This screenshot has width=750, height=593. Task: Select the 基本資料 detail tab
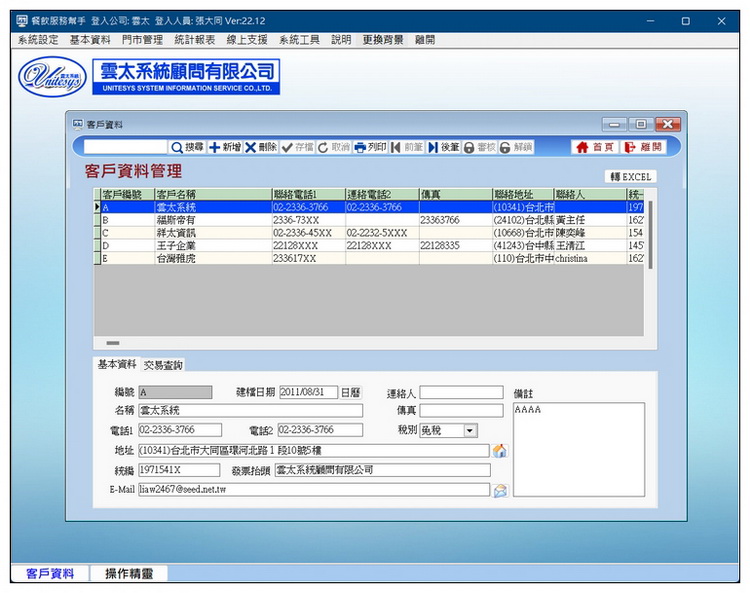[117, 364]
